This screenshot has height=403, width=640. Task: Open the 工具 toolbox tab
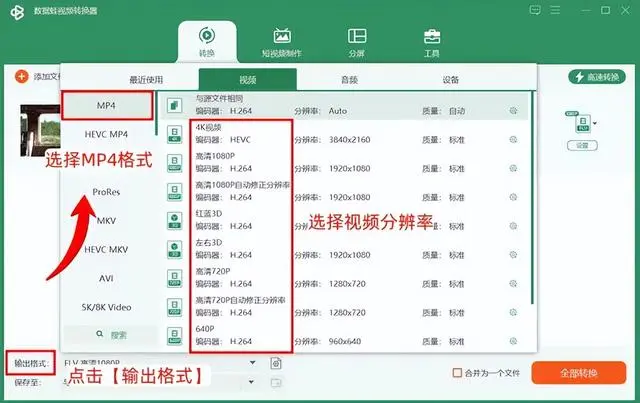[x=431, y=42]
